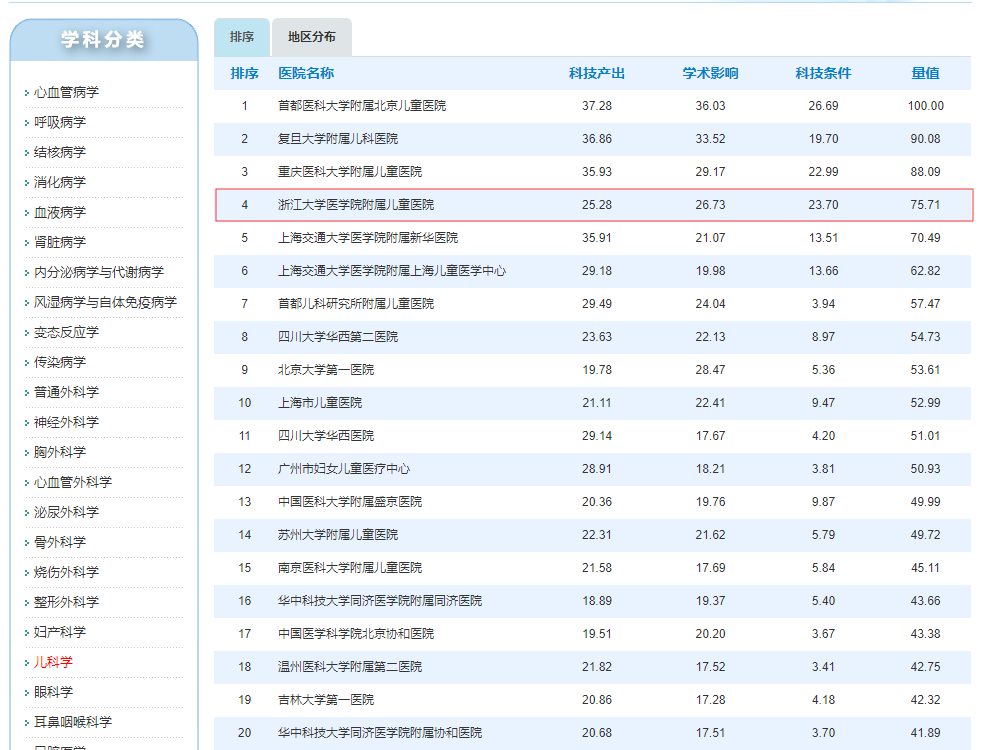
Task: Click the 90.08 score value
Action: pyautogui.click(x=926, y=139)
